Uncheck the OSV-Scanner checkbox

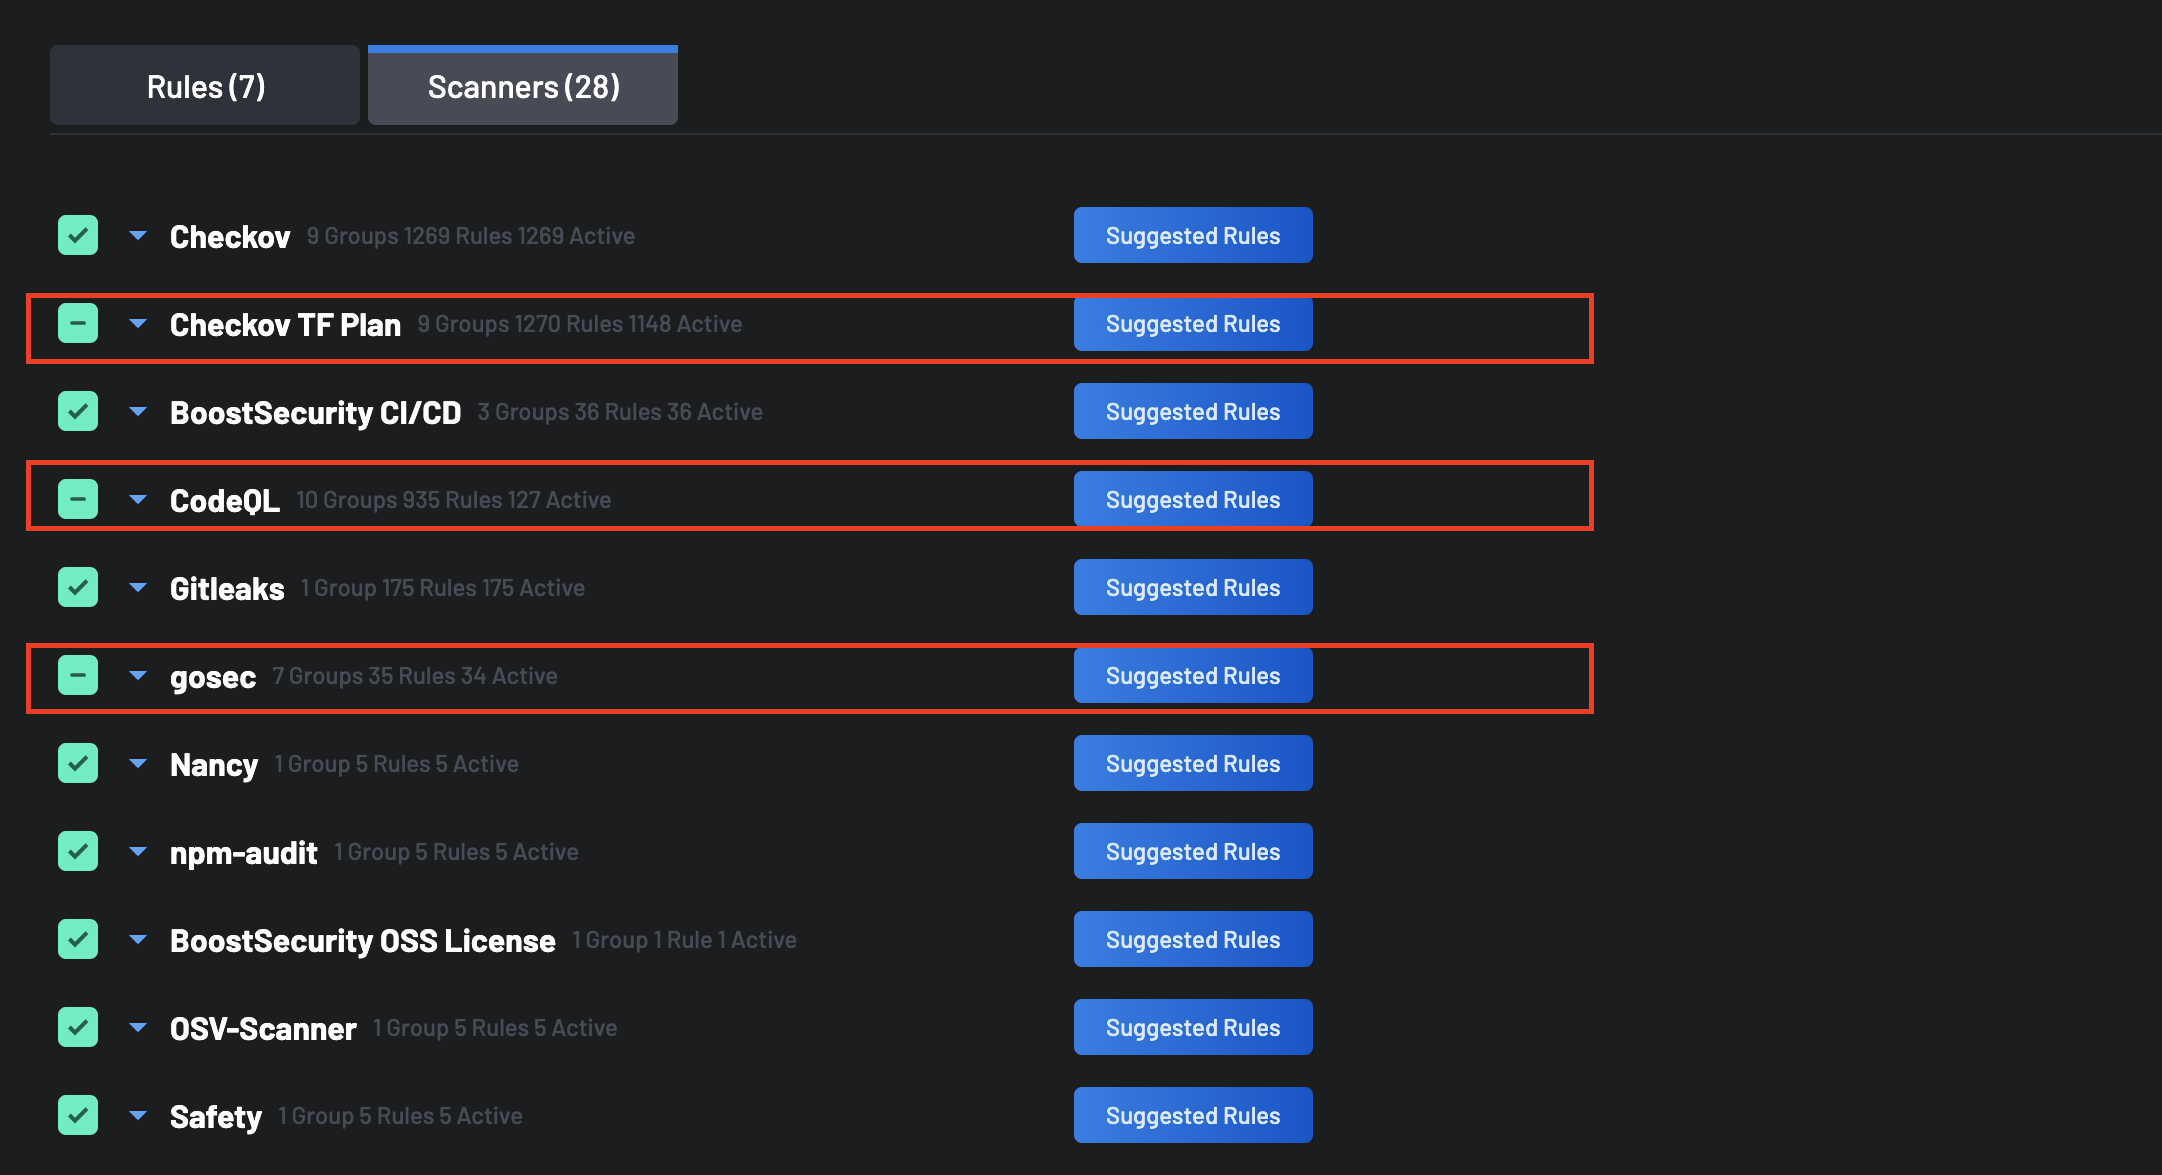tap(78, 1028)
